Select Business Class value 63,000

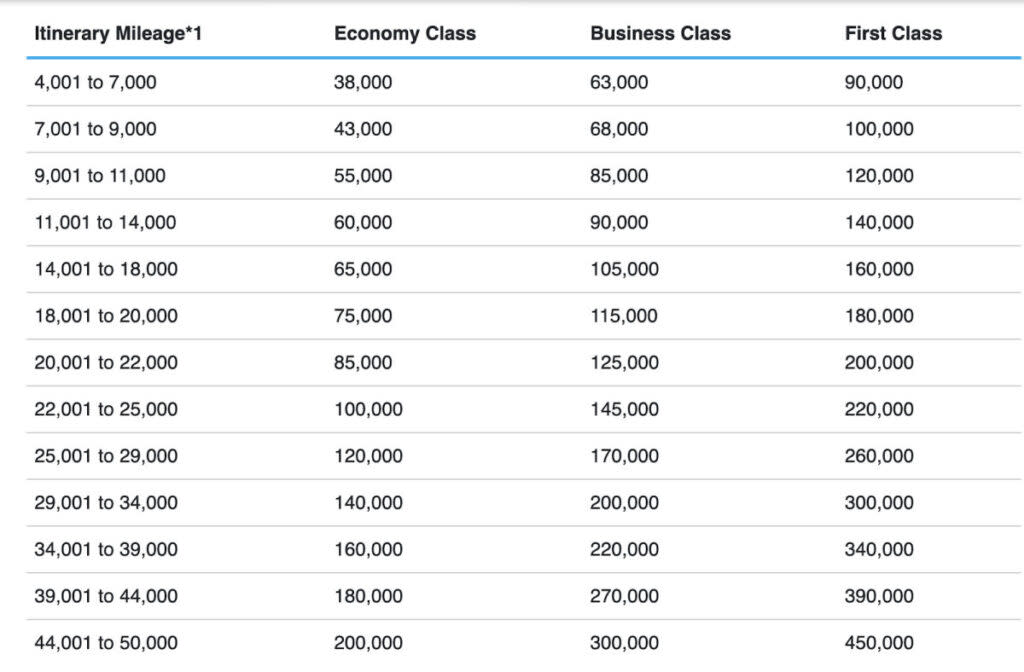619,82
